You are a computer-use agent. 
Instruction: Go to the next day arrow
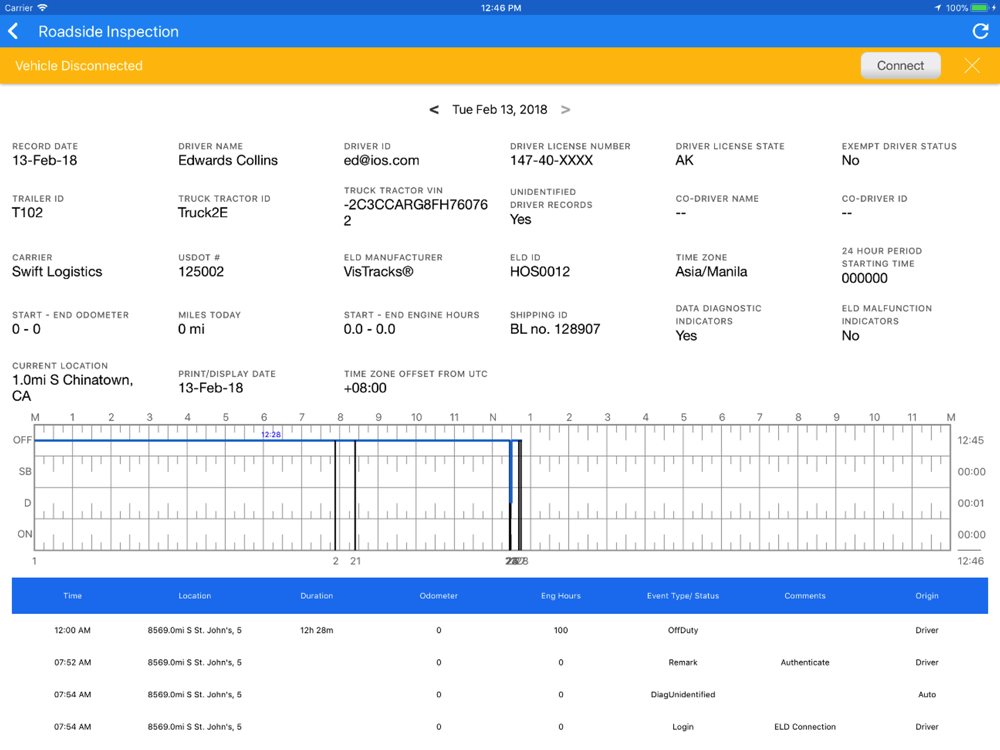coord(565,110)
